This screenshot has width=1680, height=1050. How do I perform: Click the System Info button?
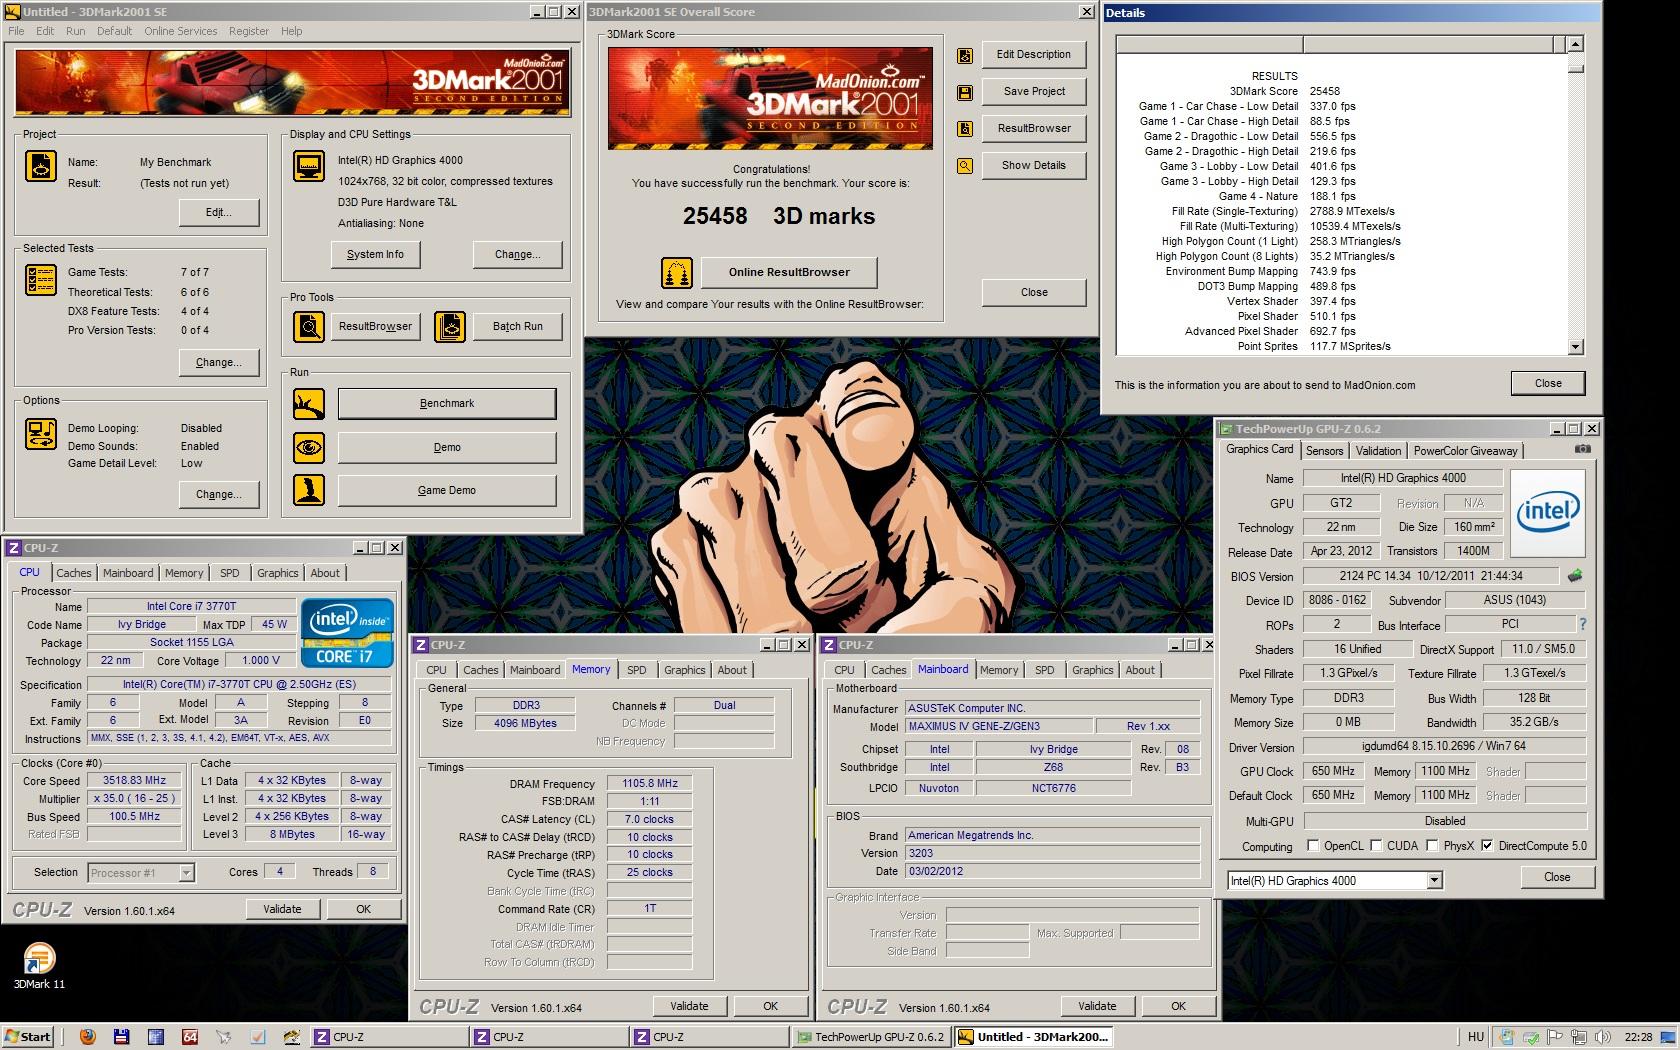[375, 254]
